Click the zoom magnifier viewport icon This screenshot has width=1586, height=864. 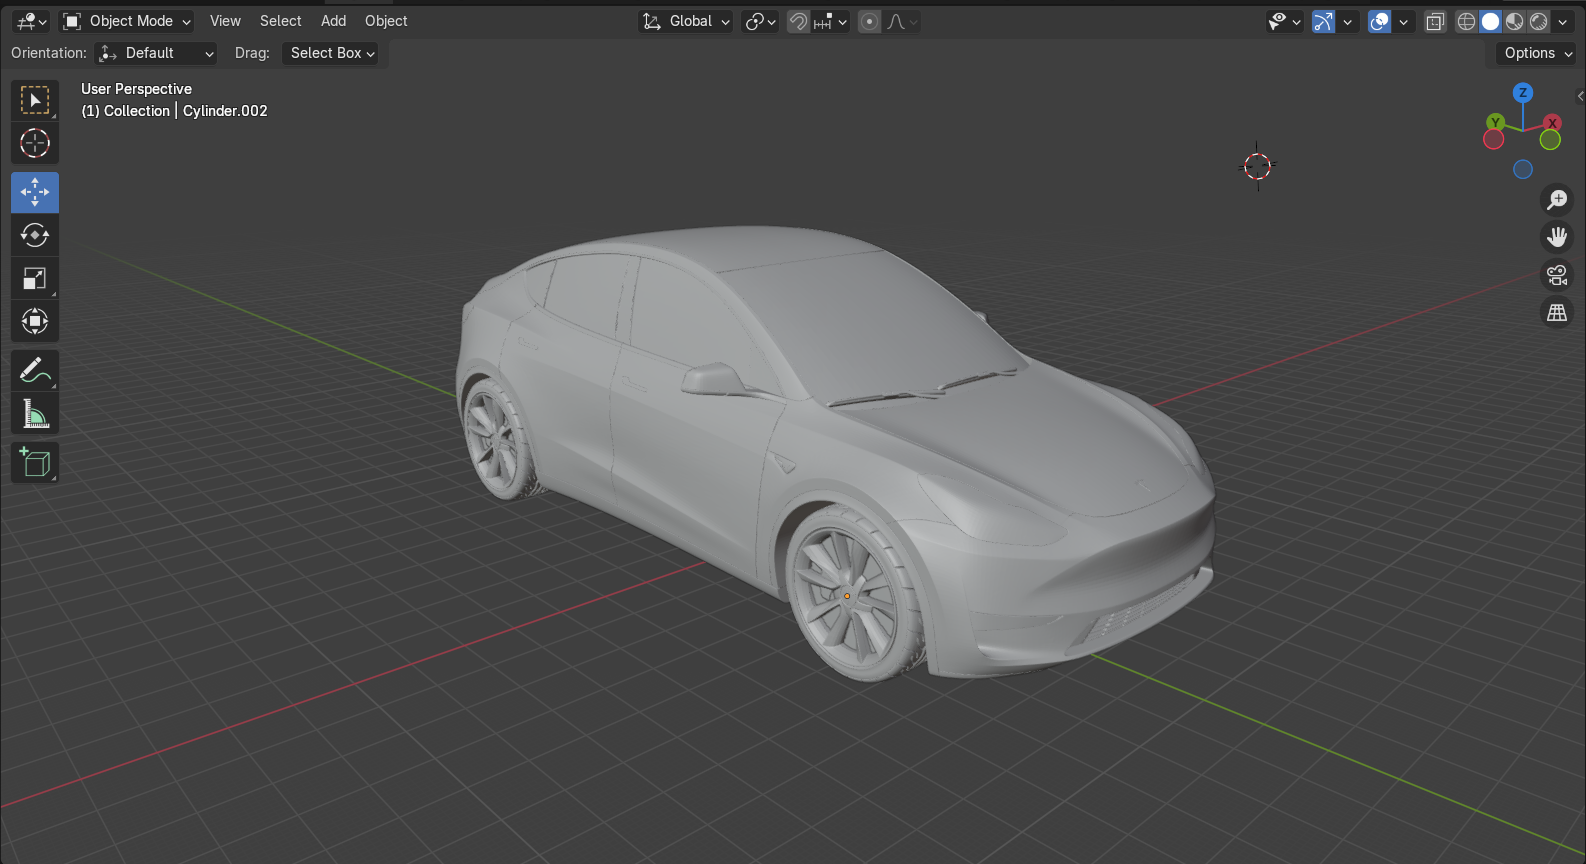point(1557,199)
